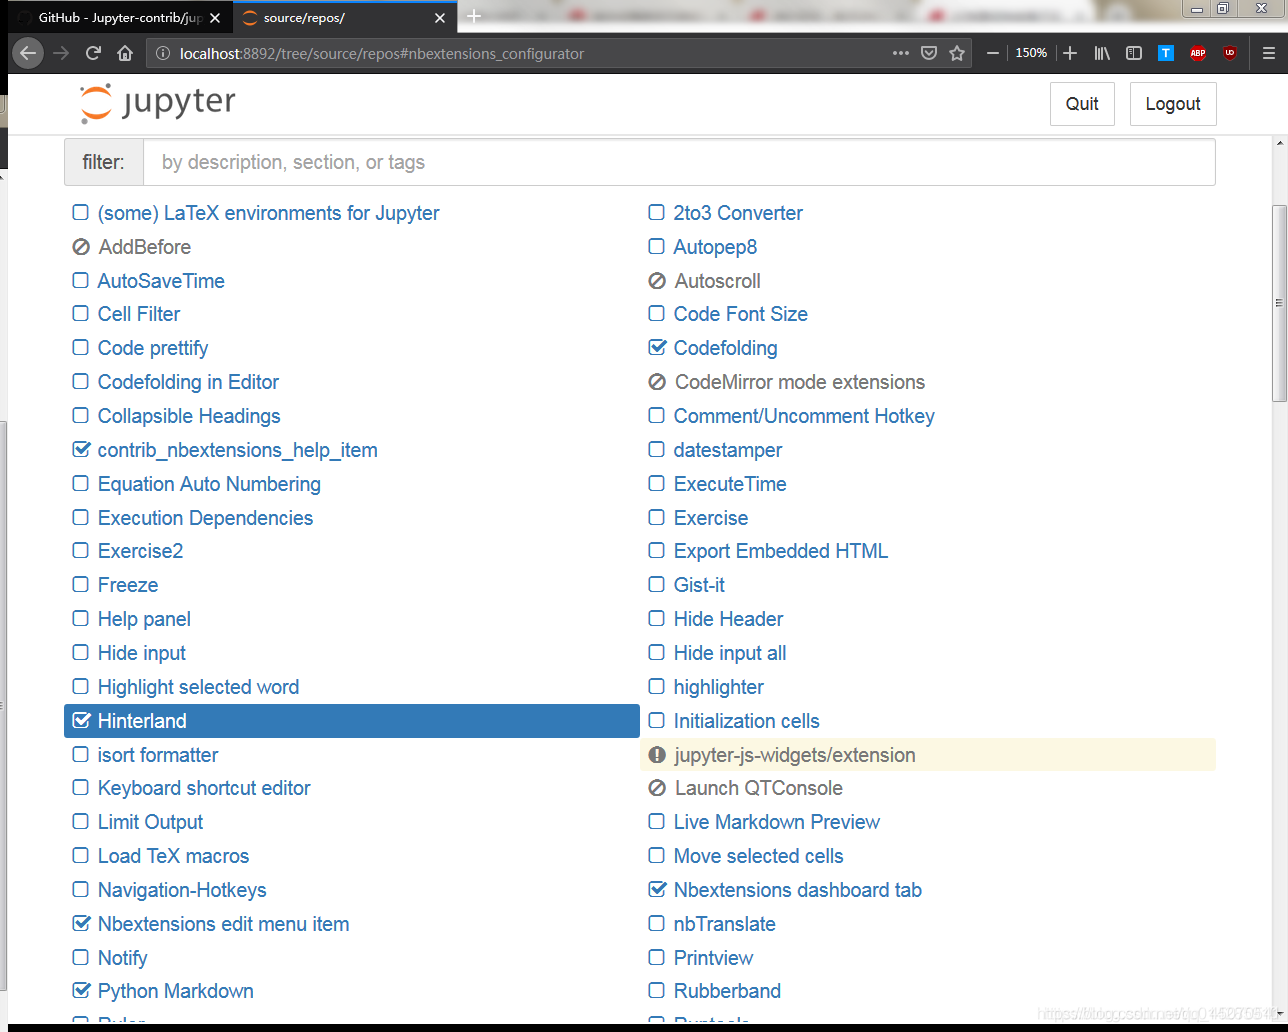Click the Jupyter logo

tap(158, 103)
